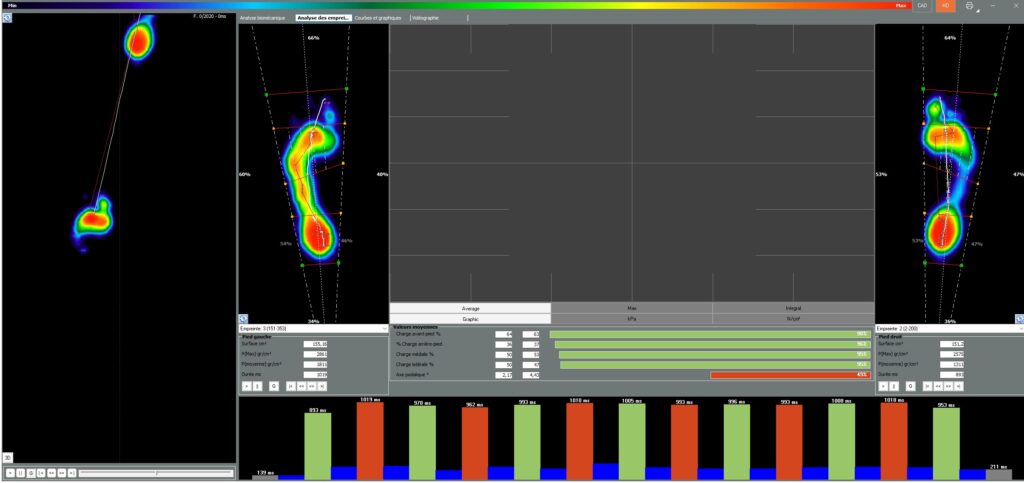The height and width of the screenshot is (483, 1024).
Task: Play the left foot (Pied gauche) animation
Action: (246, 384)
